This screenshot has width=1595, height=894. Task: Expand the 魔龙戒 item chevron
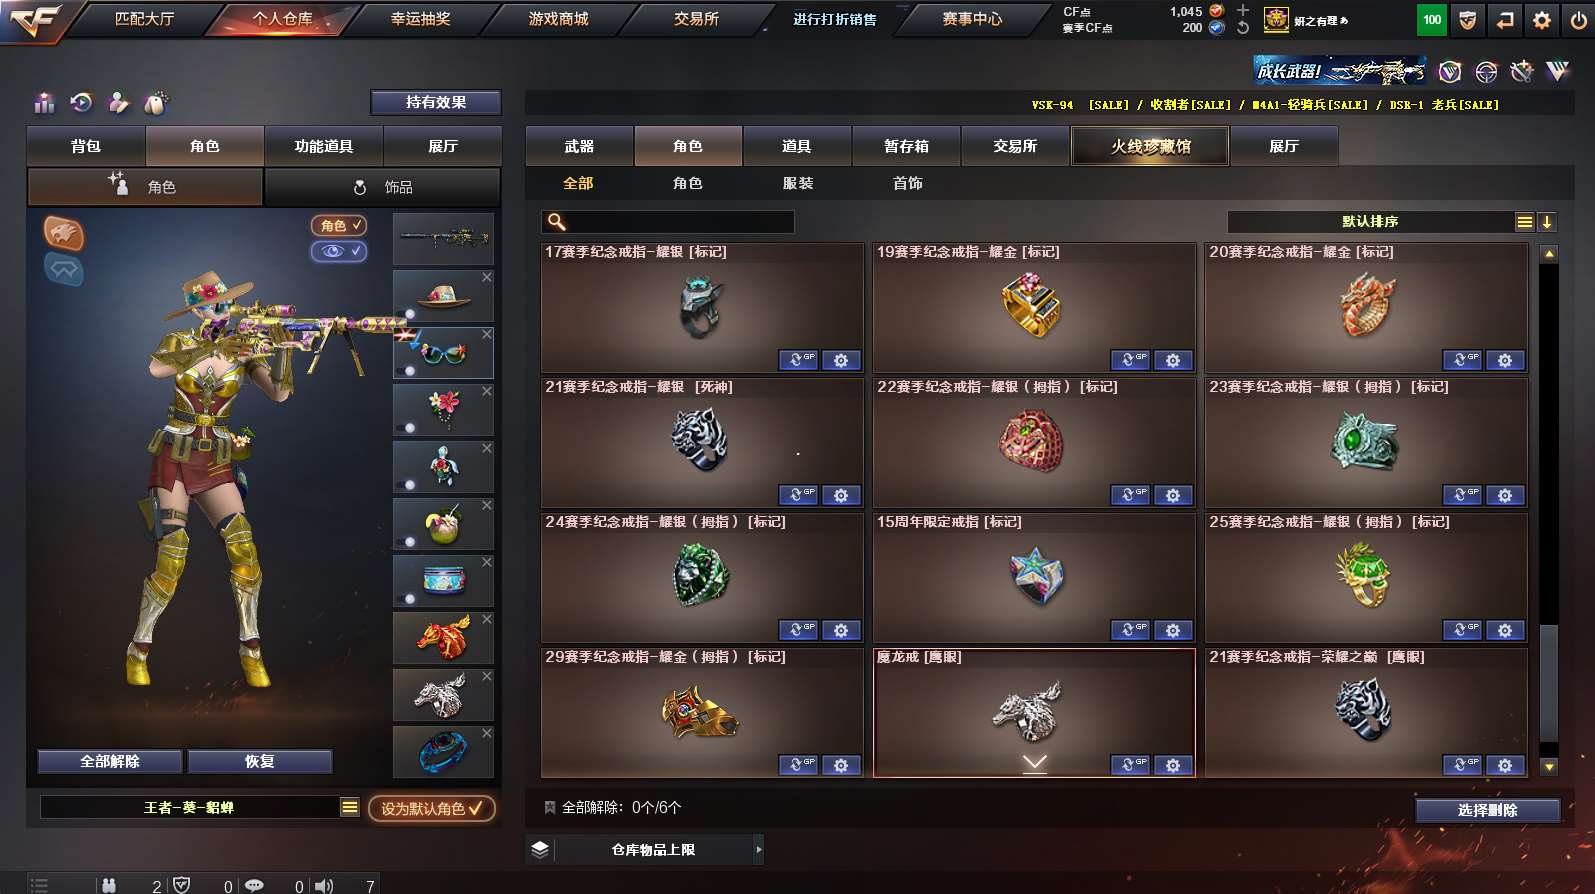pyautogui.click(x=1035, y=763)
